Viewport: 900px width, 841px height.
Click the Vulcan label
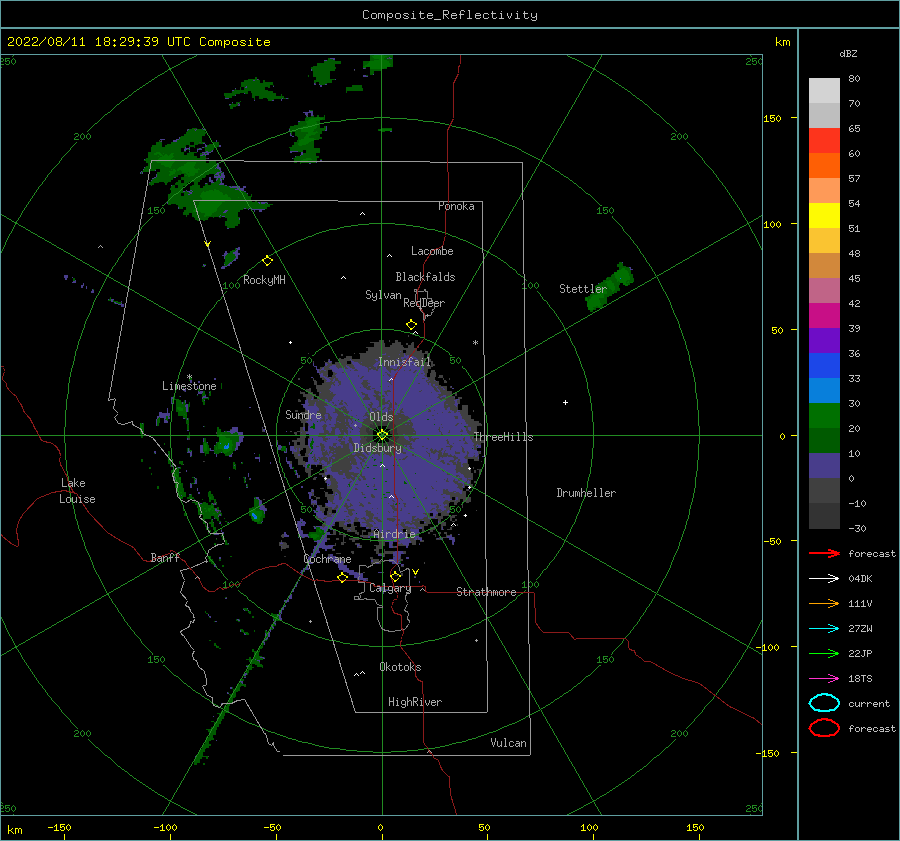(x=509, y=743)
